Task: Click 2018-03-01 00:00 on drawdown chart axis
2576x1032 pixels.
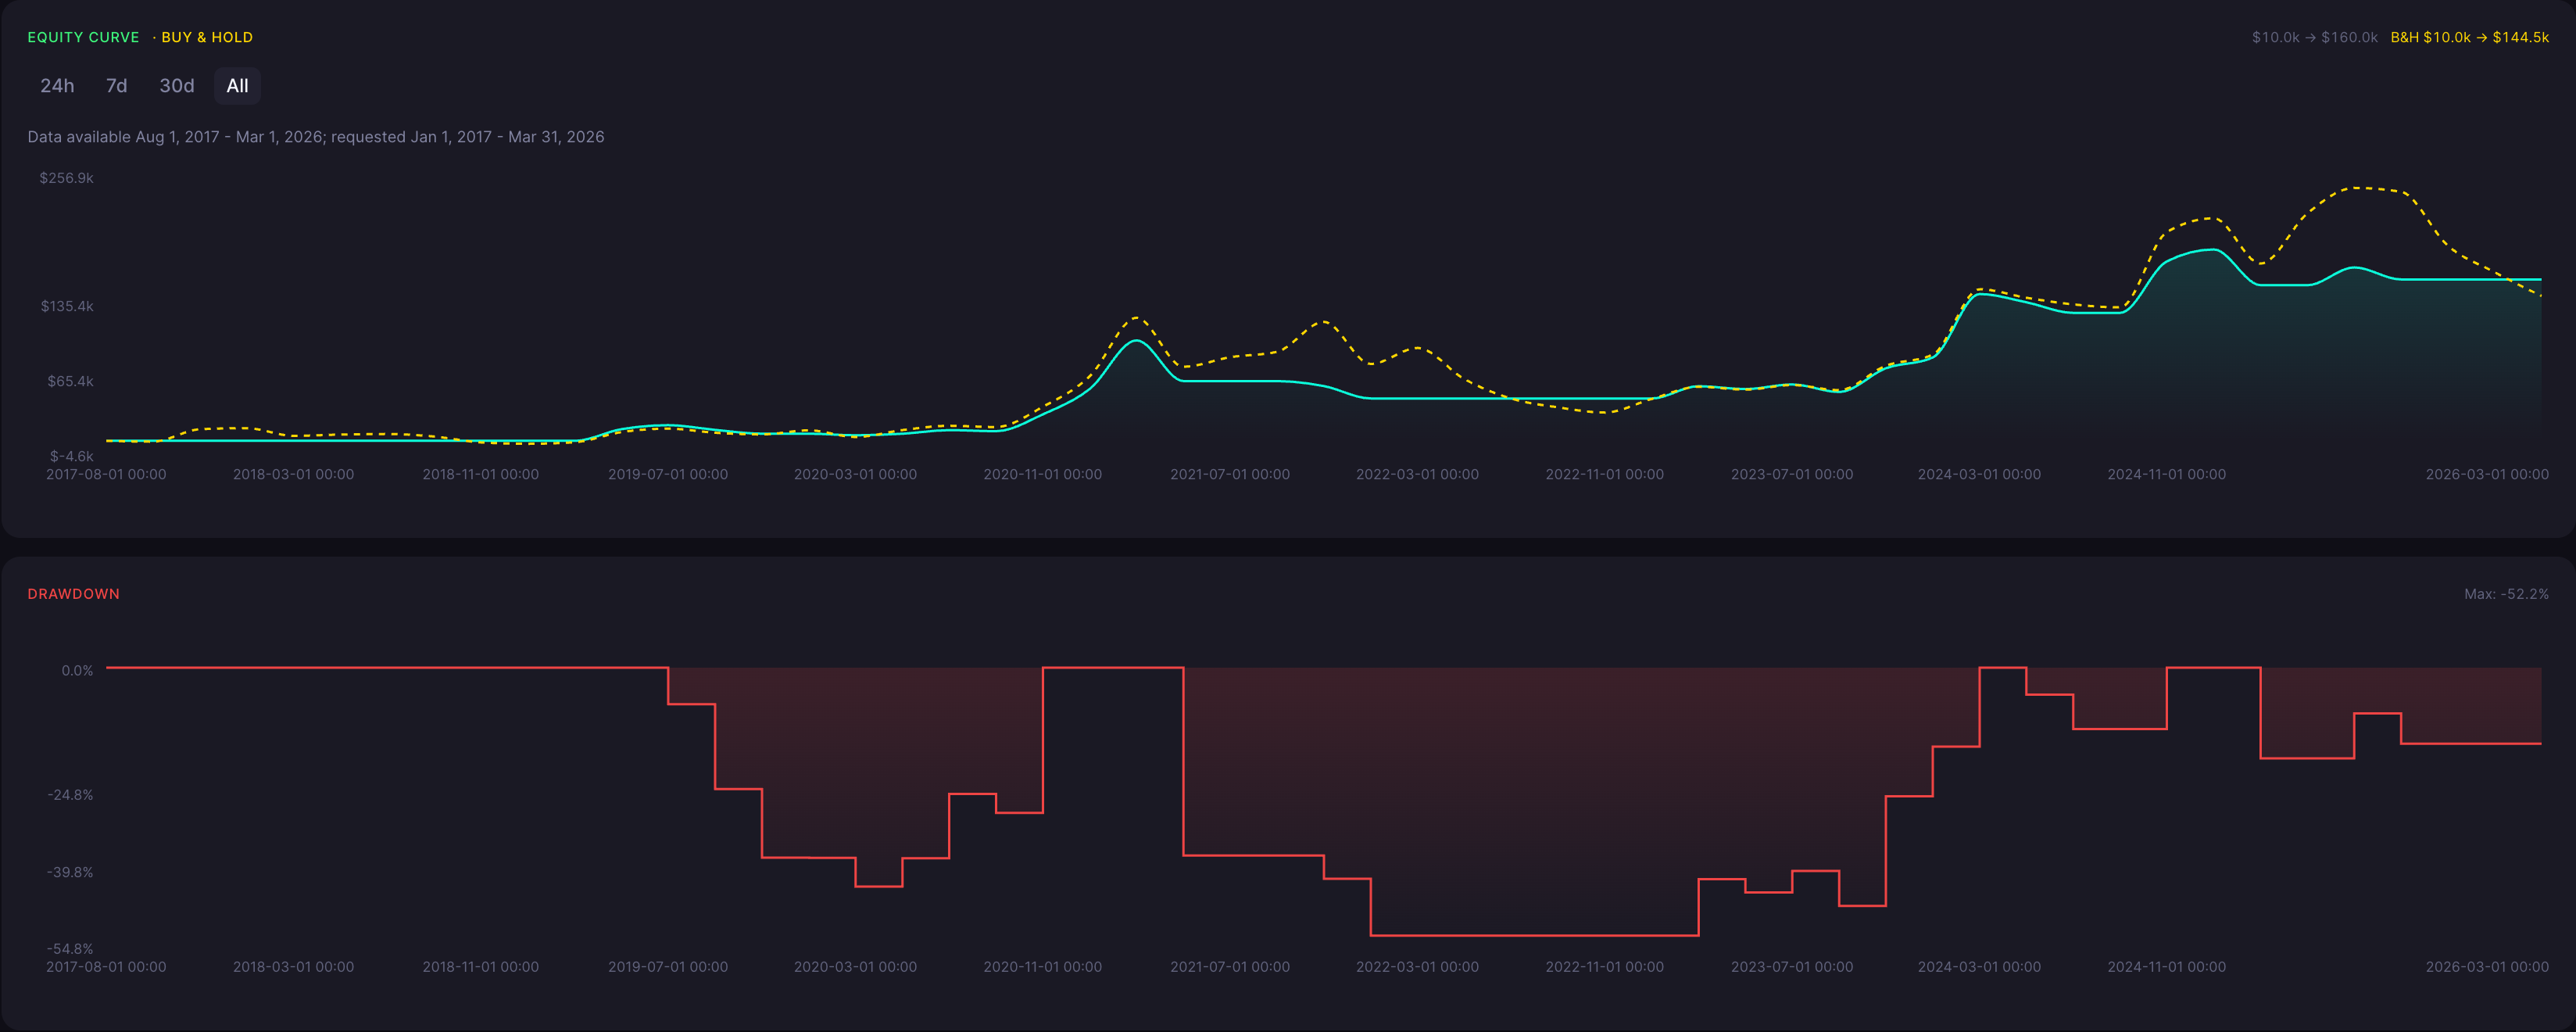Action: coord(293,967)
